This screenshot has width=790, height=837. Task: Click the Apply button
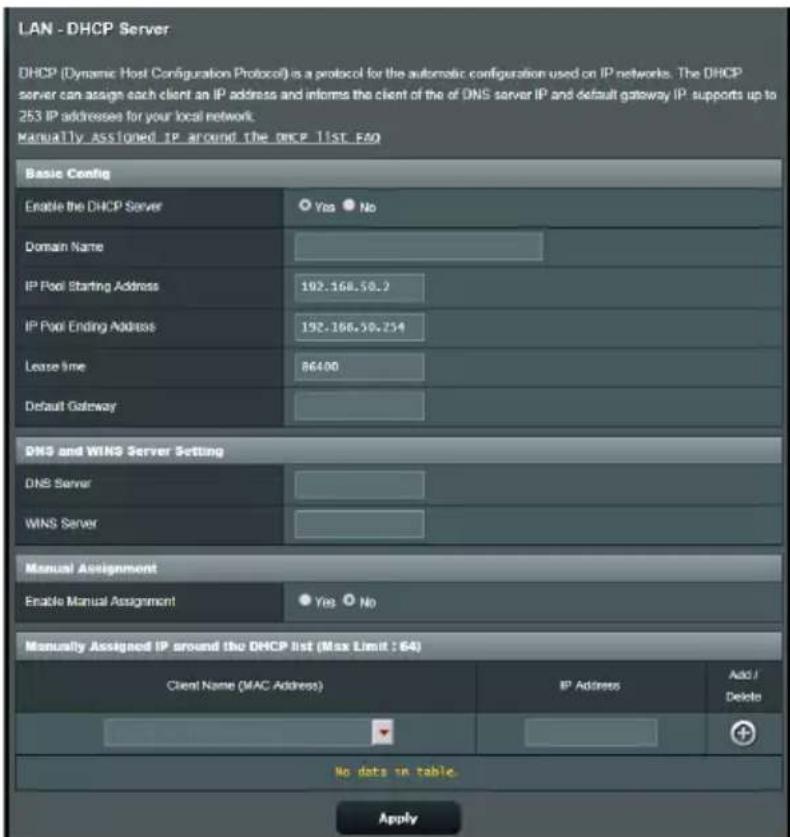point(398,818)
